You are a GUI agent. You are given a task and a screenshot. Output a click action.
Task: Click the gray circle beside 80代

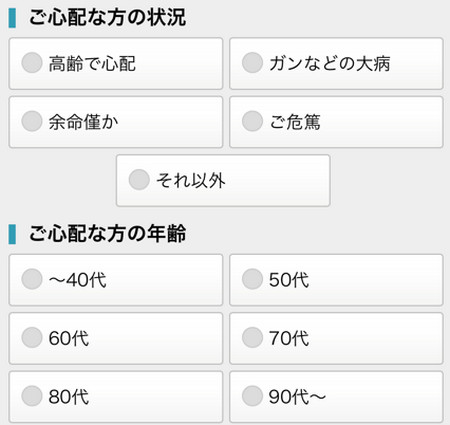coord(32,396)
